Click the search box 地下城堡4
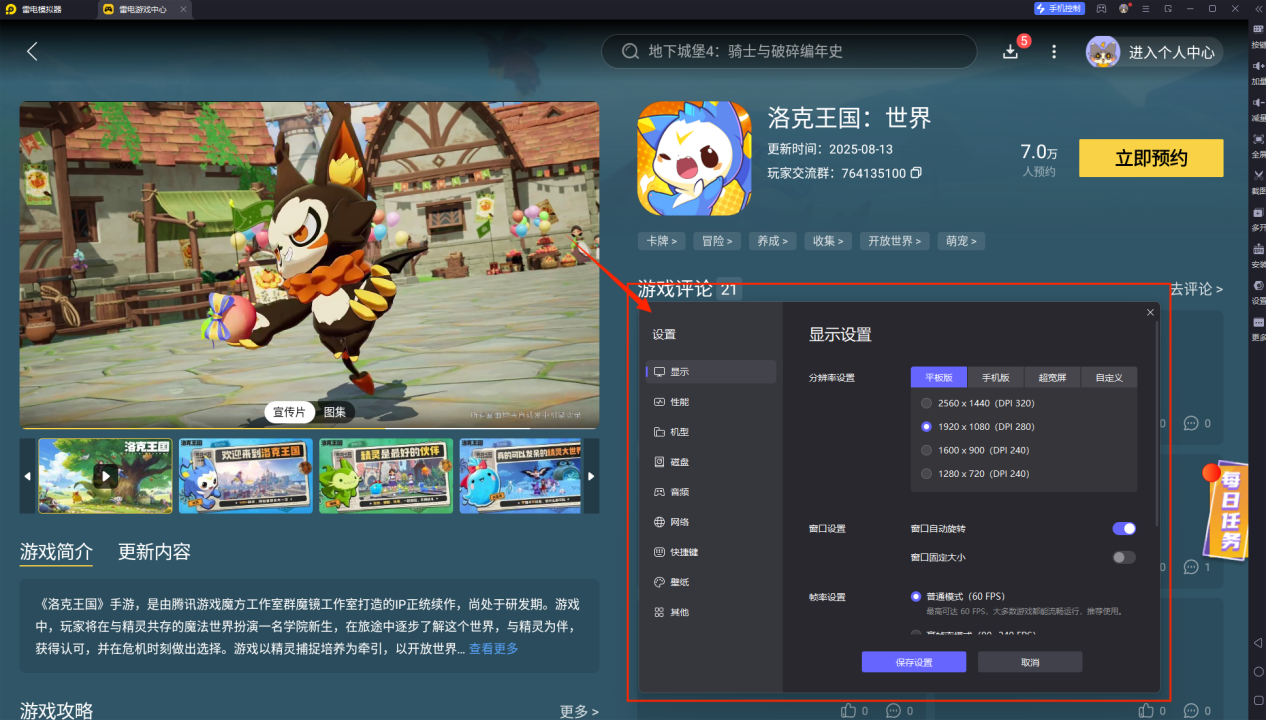The height and width of the screenshot is (720, 1266). (x=789, y=51)
